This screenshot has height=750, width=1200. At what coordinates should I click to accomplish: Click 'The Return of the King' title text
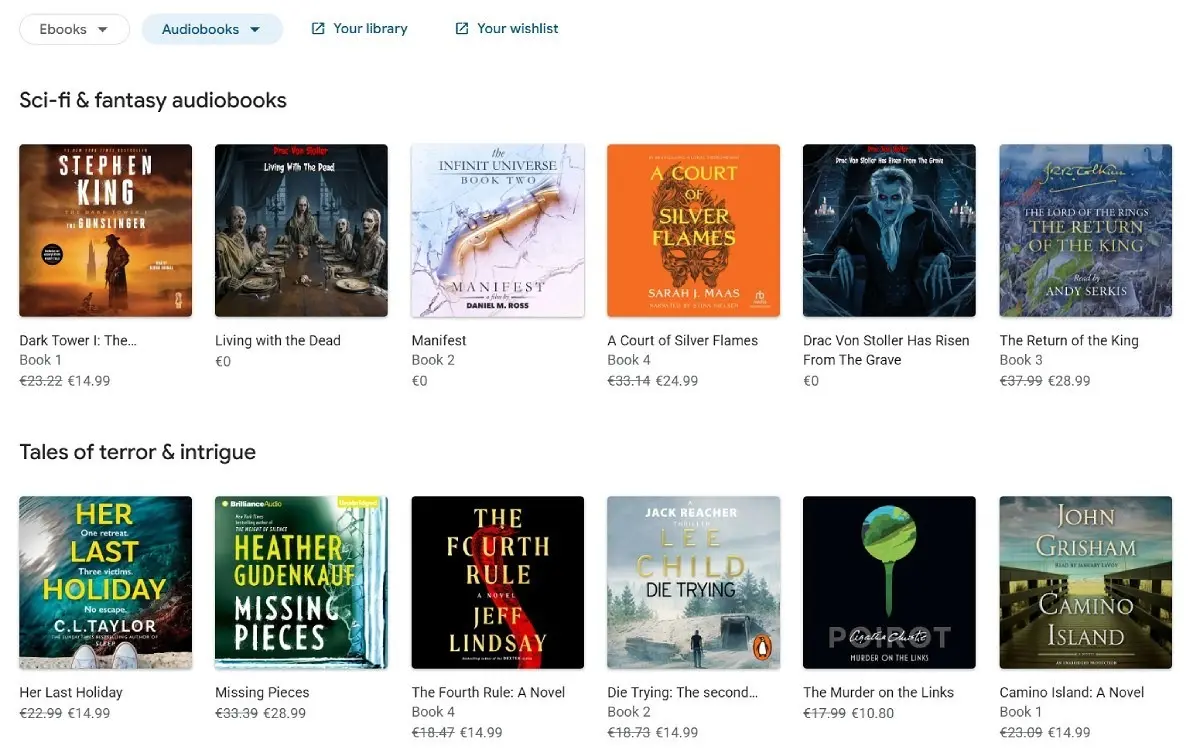coord(1069,341)
